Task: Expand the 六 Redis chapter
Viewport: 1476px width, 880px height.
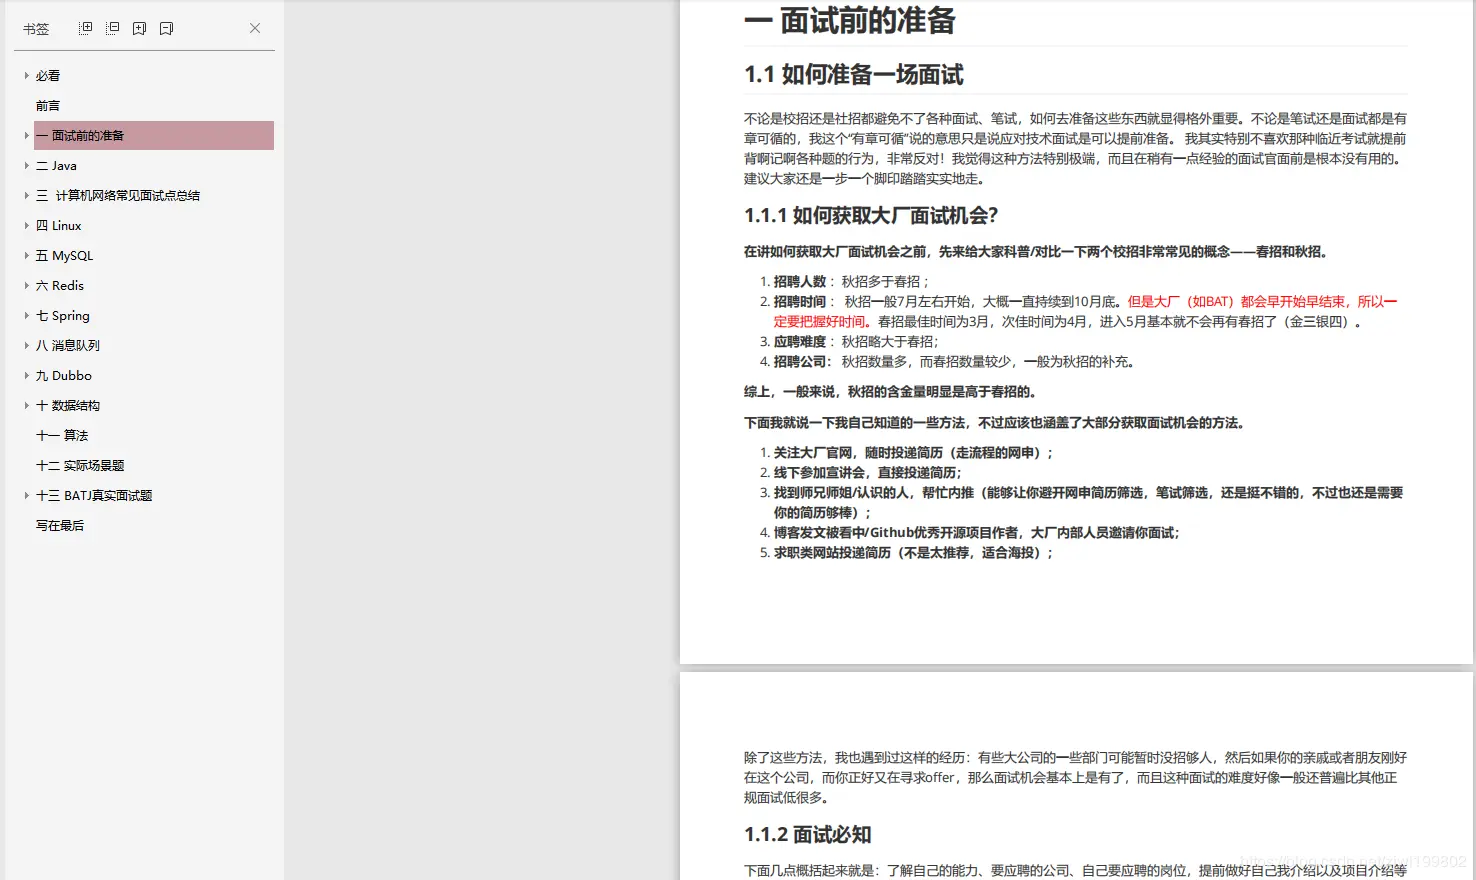Action: pos(25,285)
